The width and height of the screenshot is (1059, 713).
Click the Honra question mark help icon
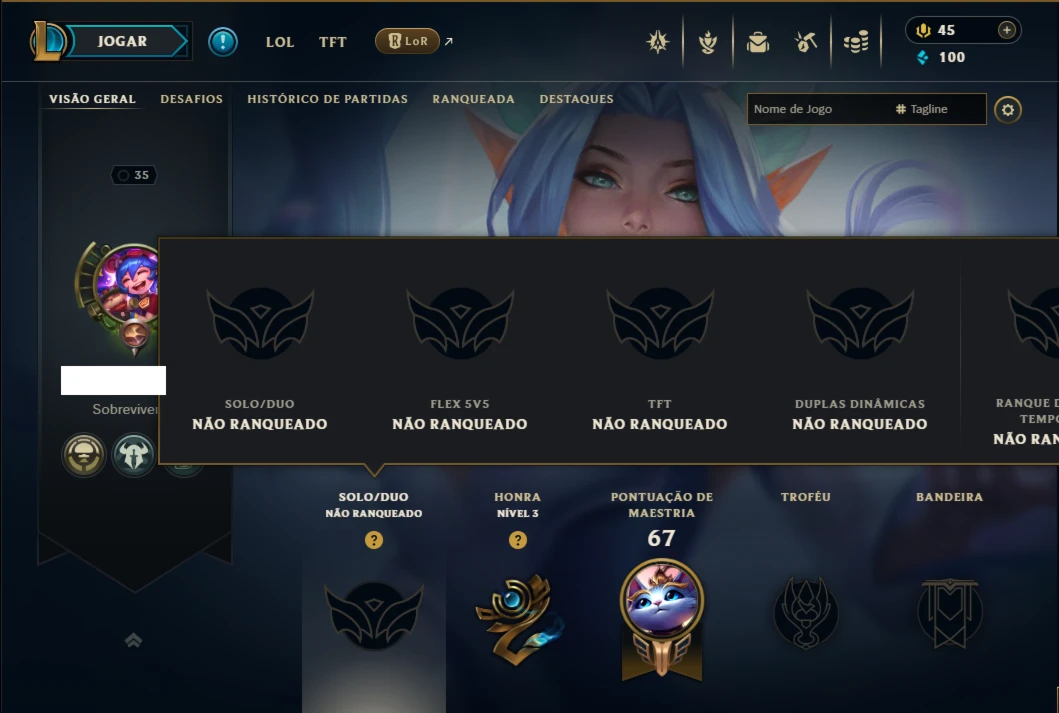(518, 540)
